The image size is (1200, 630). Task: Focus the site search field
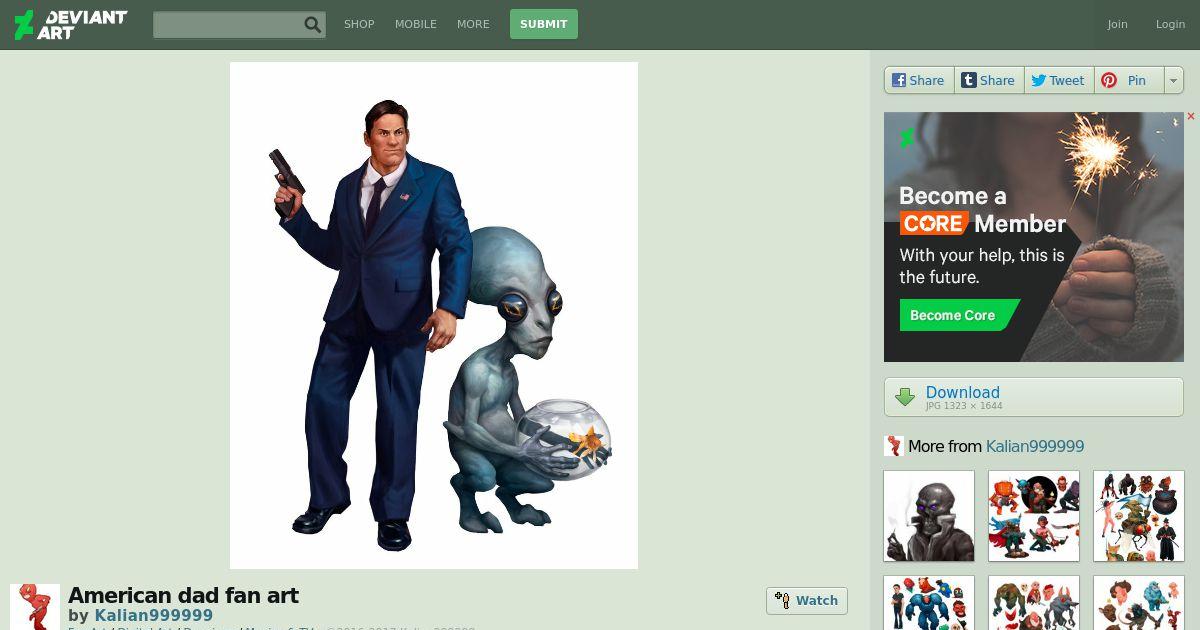(x=239, y=25)
